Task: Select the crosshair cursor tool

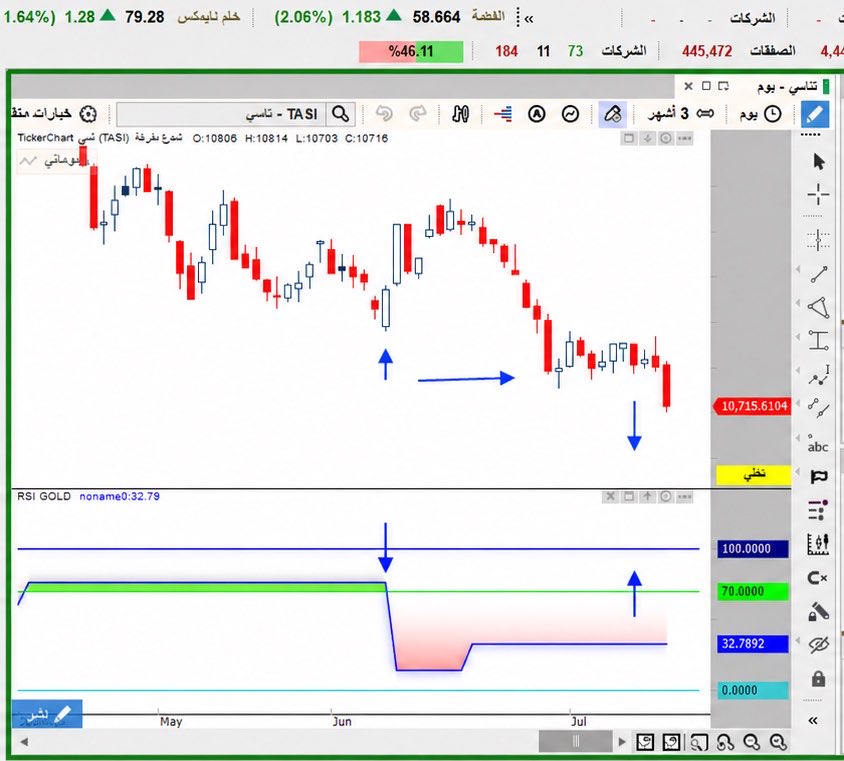Action: [x=818, y=194]
